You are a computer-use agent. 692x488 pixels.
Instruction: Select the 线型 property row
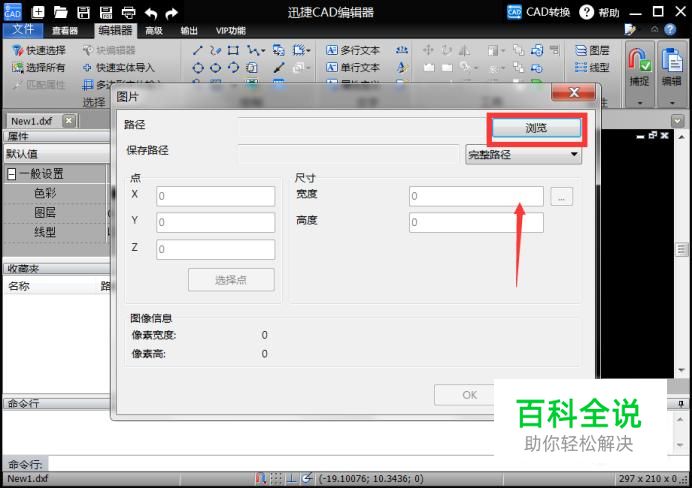56,232
